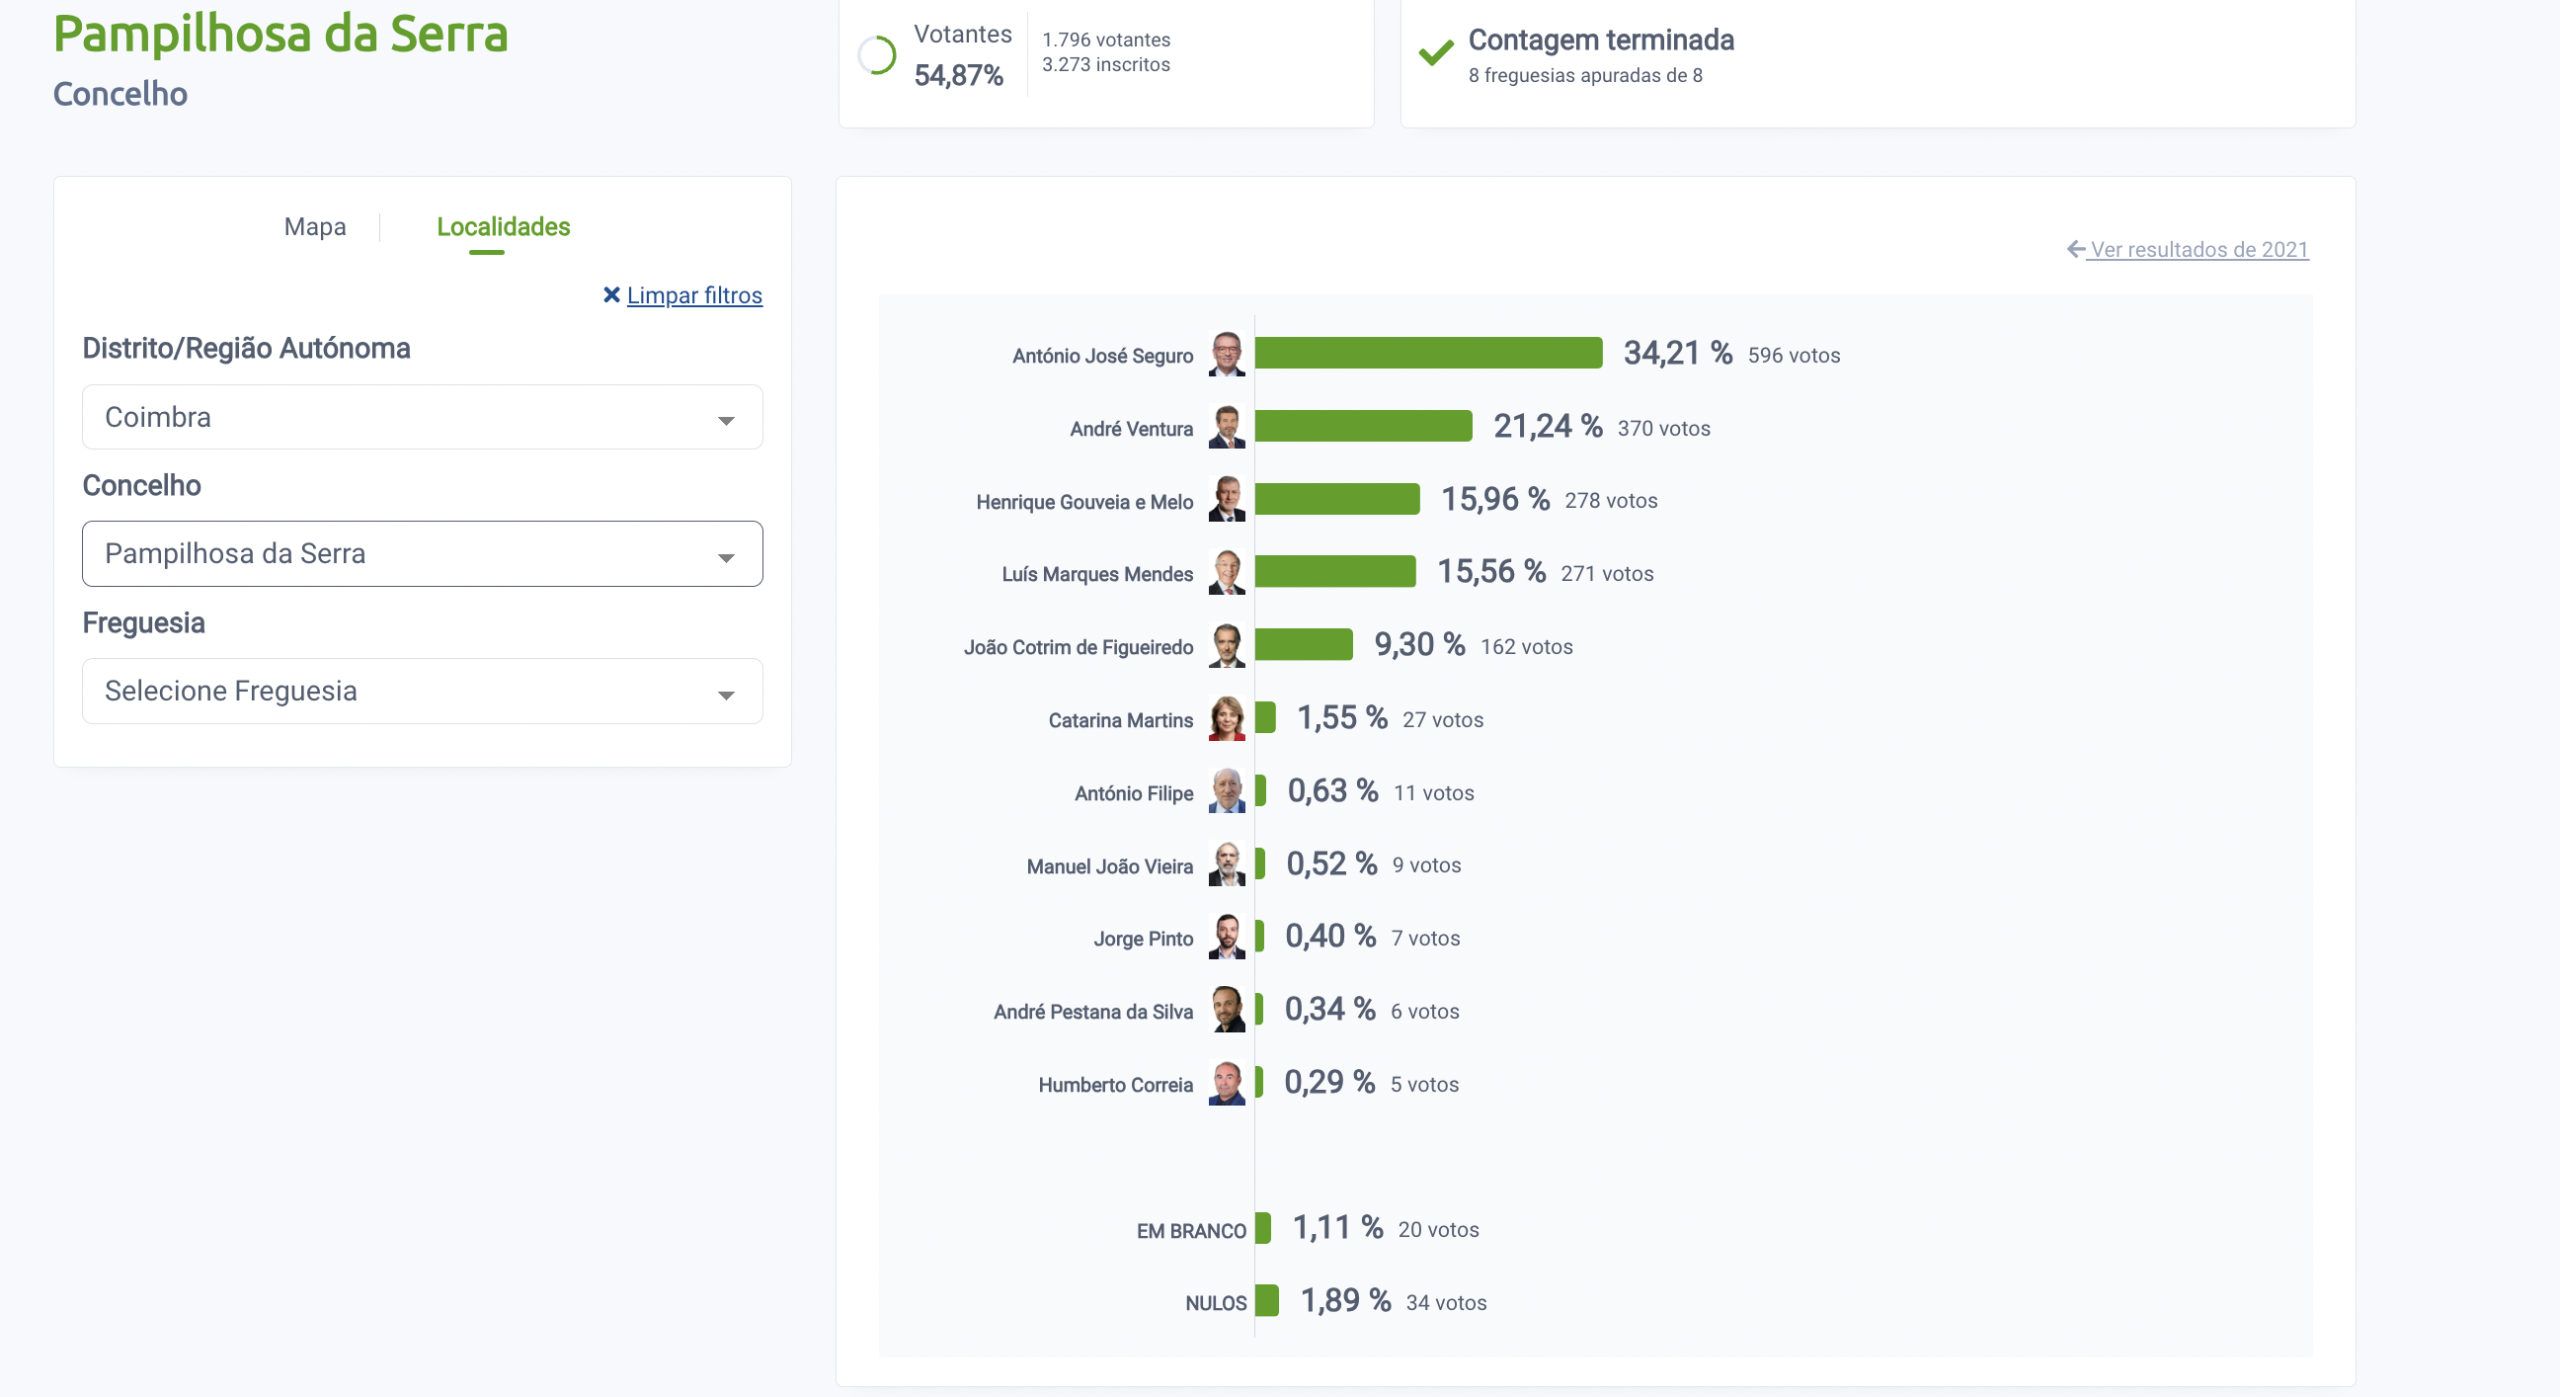
Task: Select the Localidades tab
Action: click(503, 227)
